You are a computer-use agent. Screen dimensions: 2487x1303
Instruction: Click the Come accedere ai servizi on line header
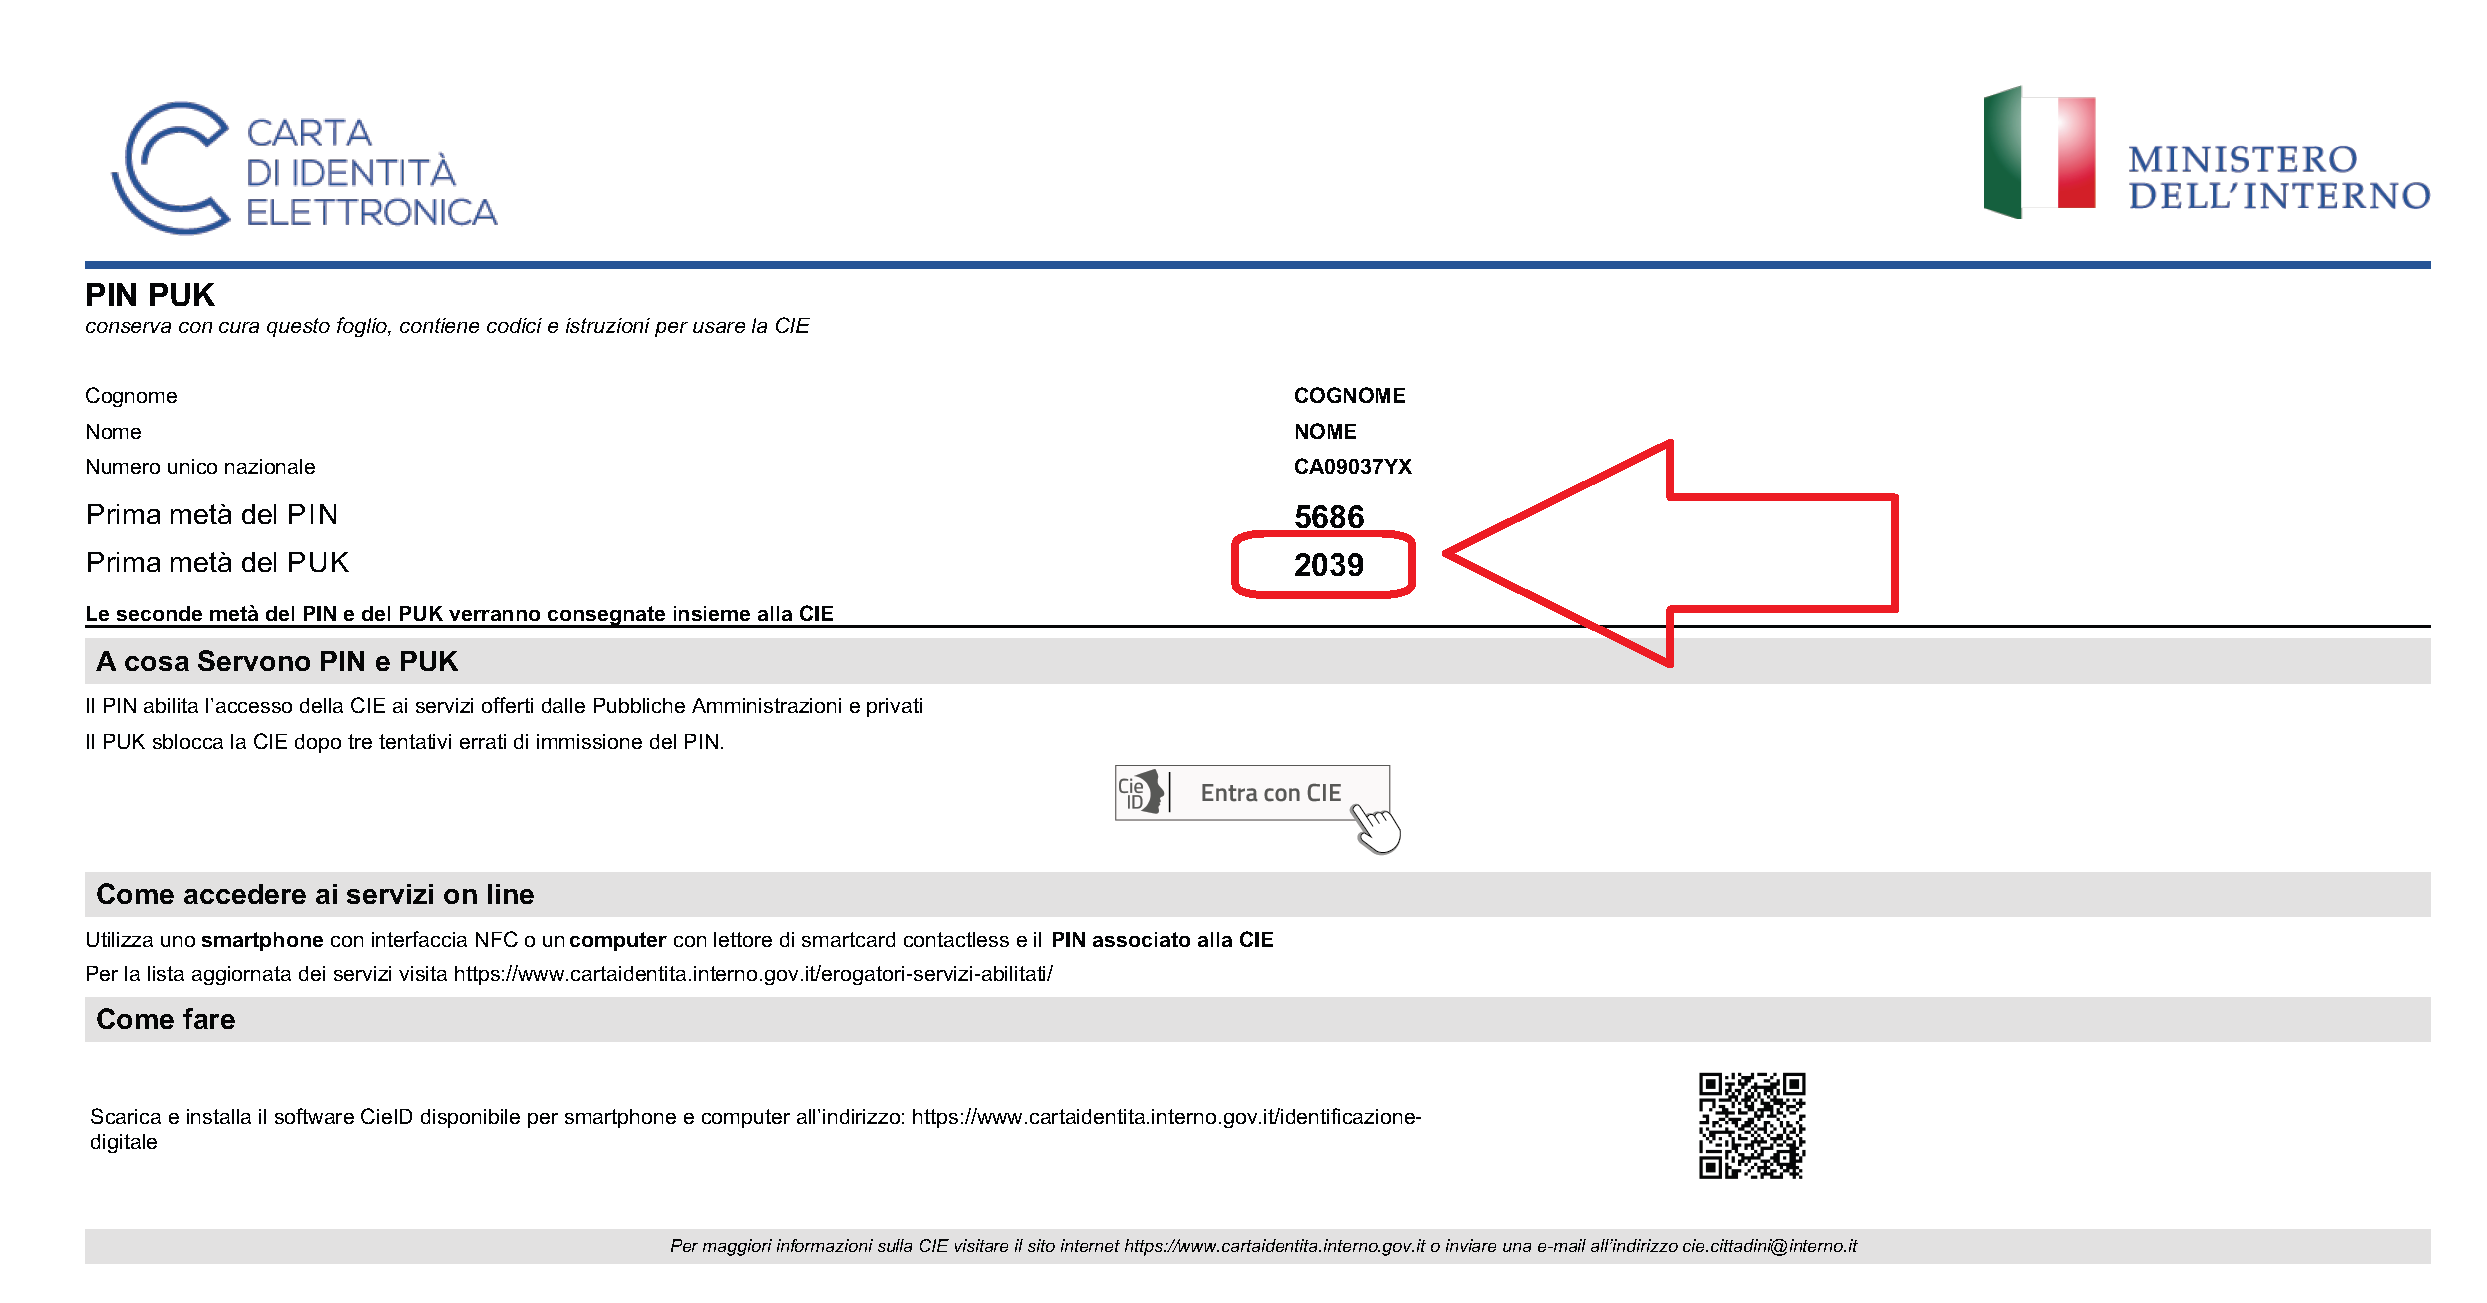(315, 895)
